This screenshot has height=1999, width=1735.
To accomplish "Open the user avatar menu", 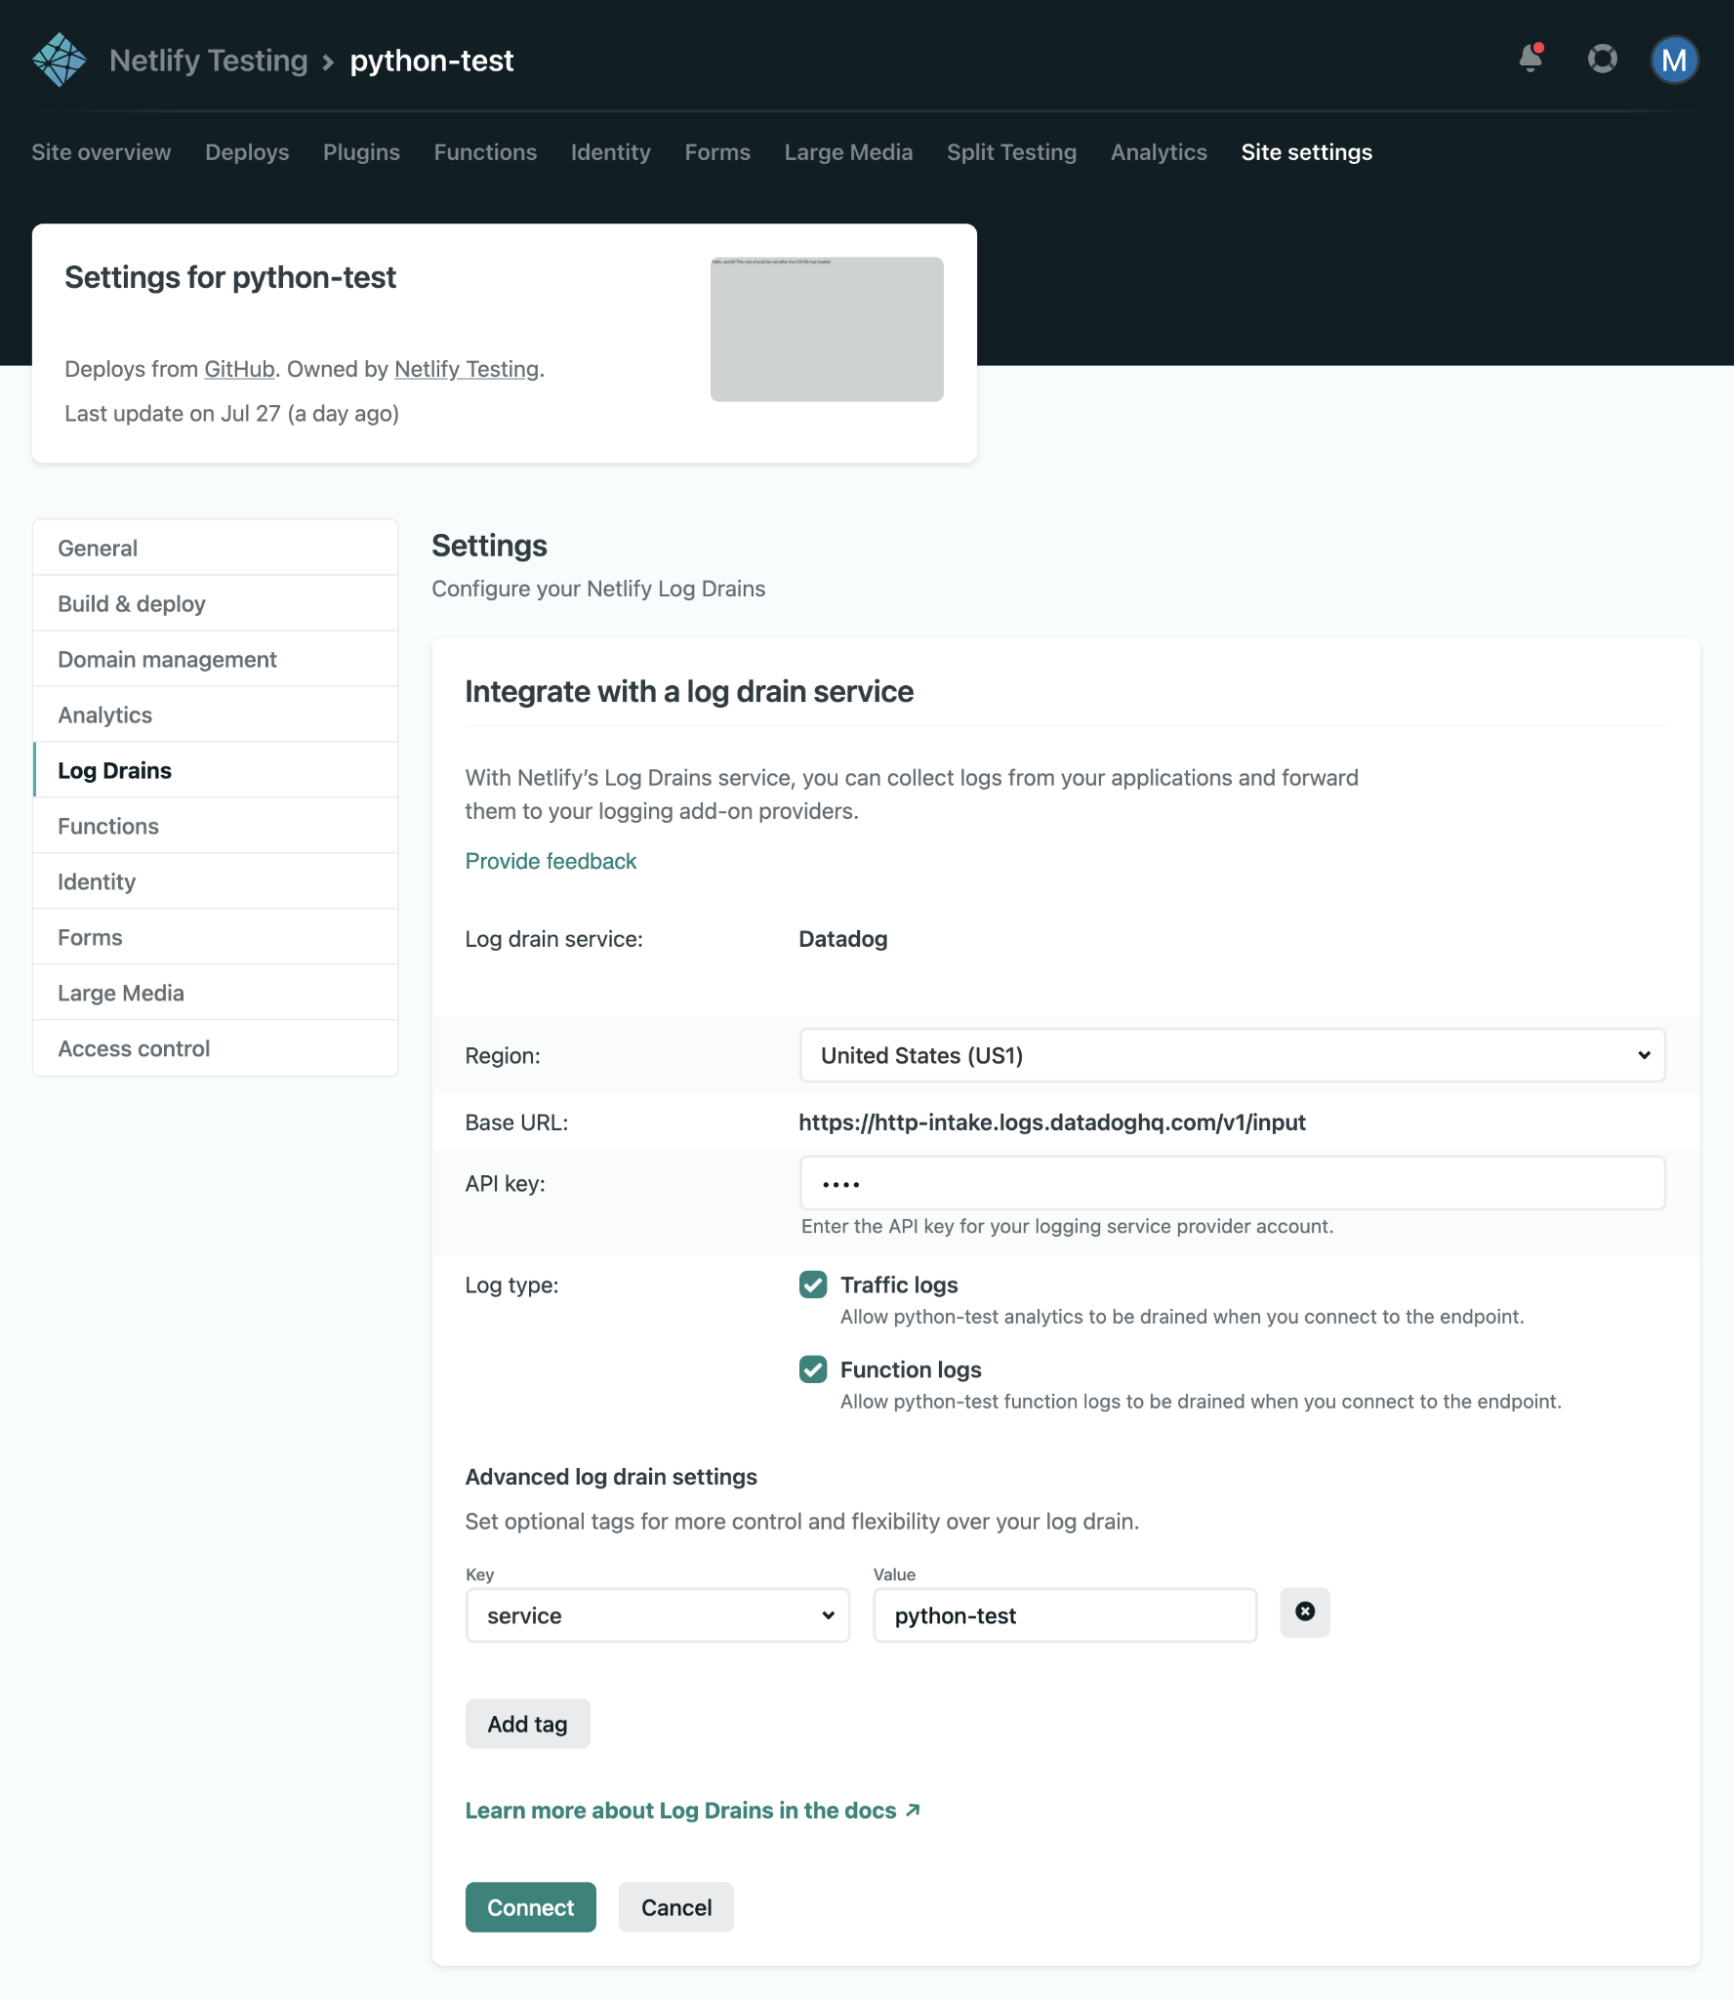I will point(1673,59).
